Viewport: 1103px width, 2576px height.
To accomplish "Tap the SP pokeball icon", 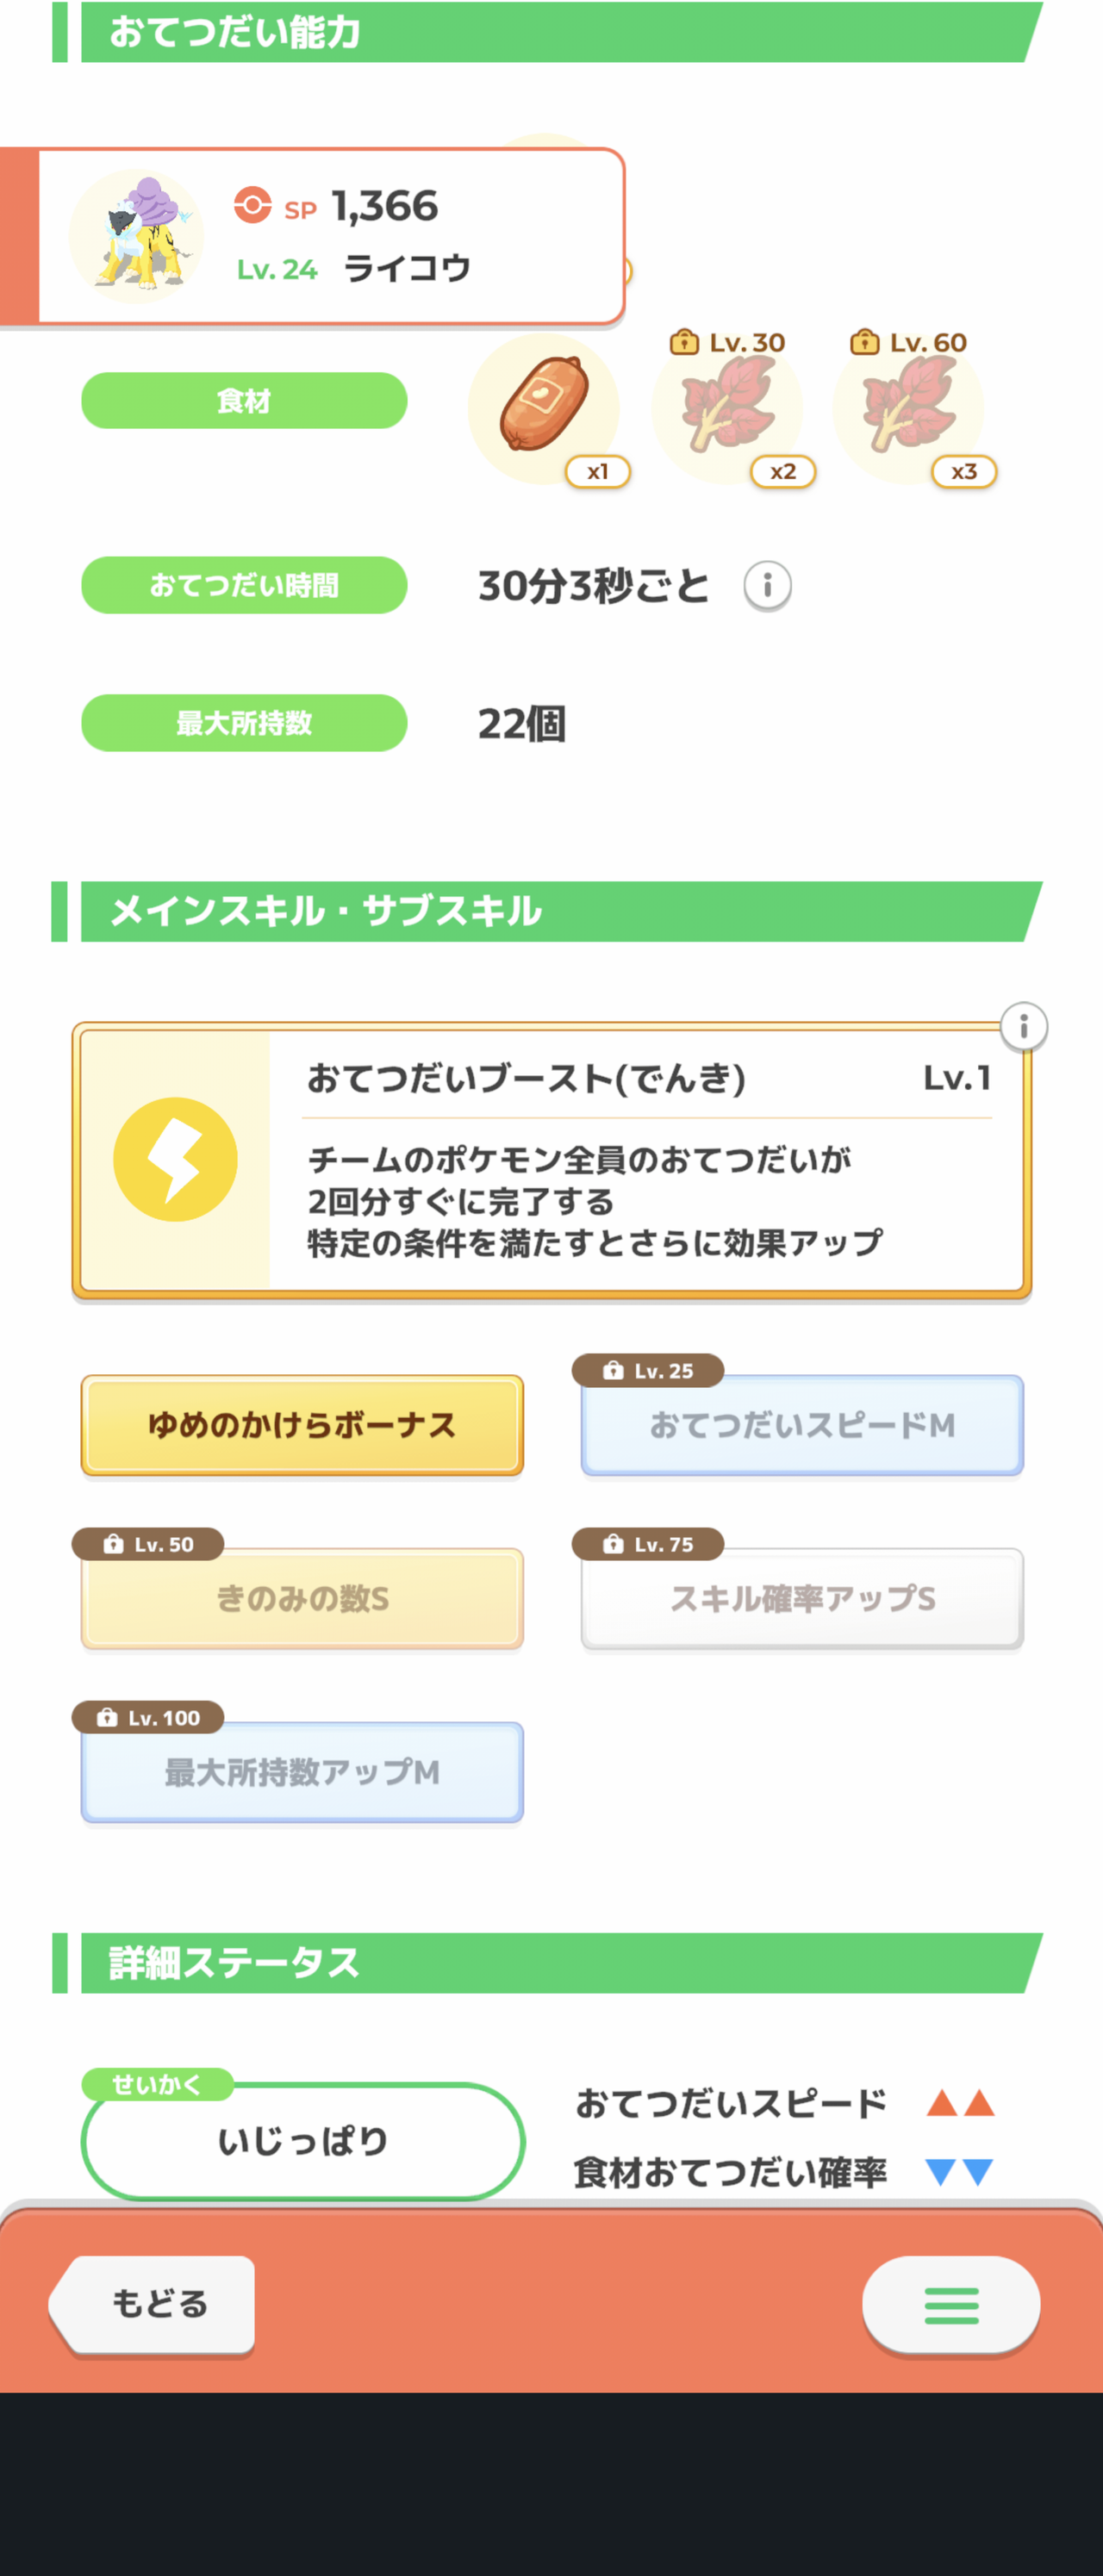I will 253,205.
